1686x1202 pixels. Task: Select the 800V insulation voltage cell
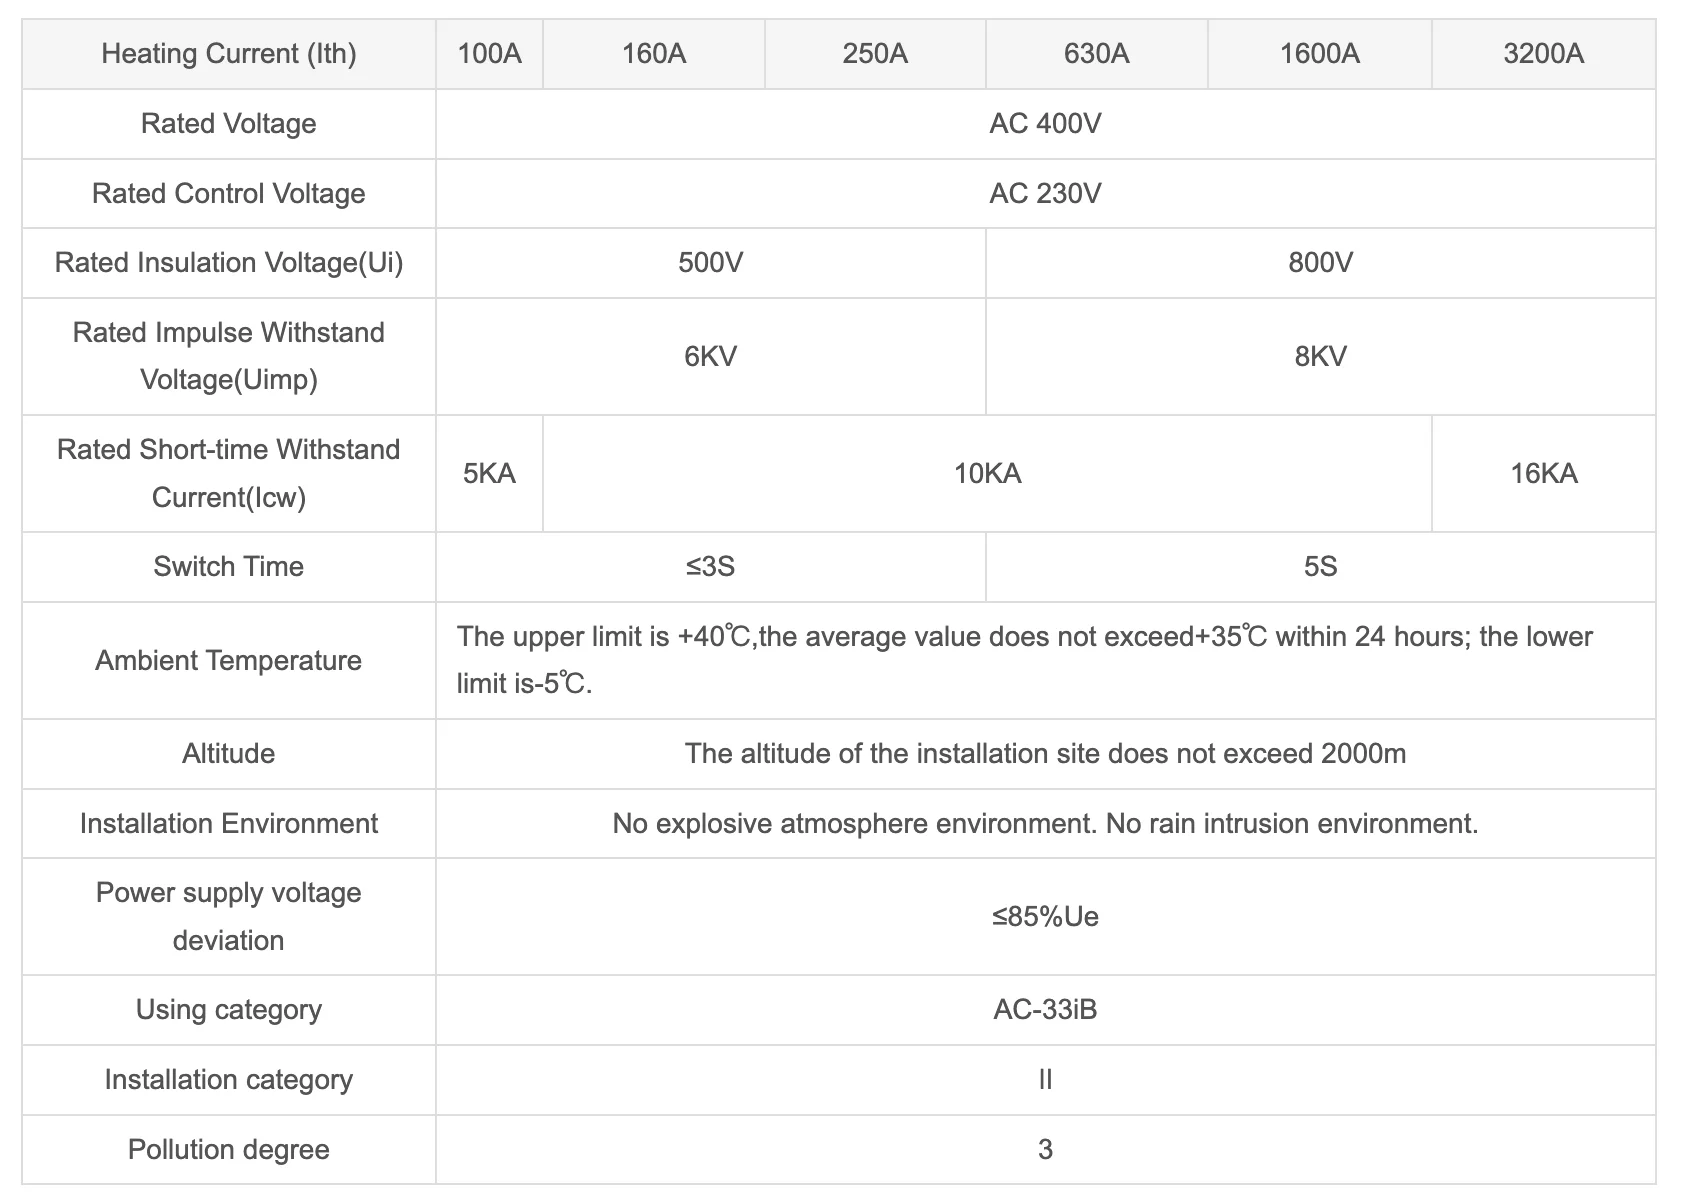tap(1321, 263)
